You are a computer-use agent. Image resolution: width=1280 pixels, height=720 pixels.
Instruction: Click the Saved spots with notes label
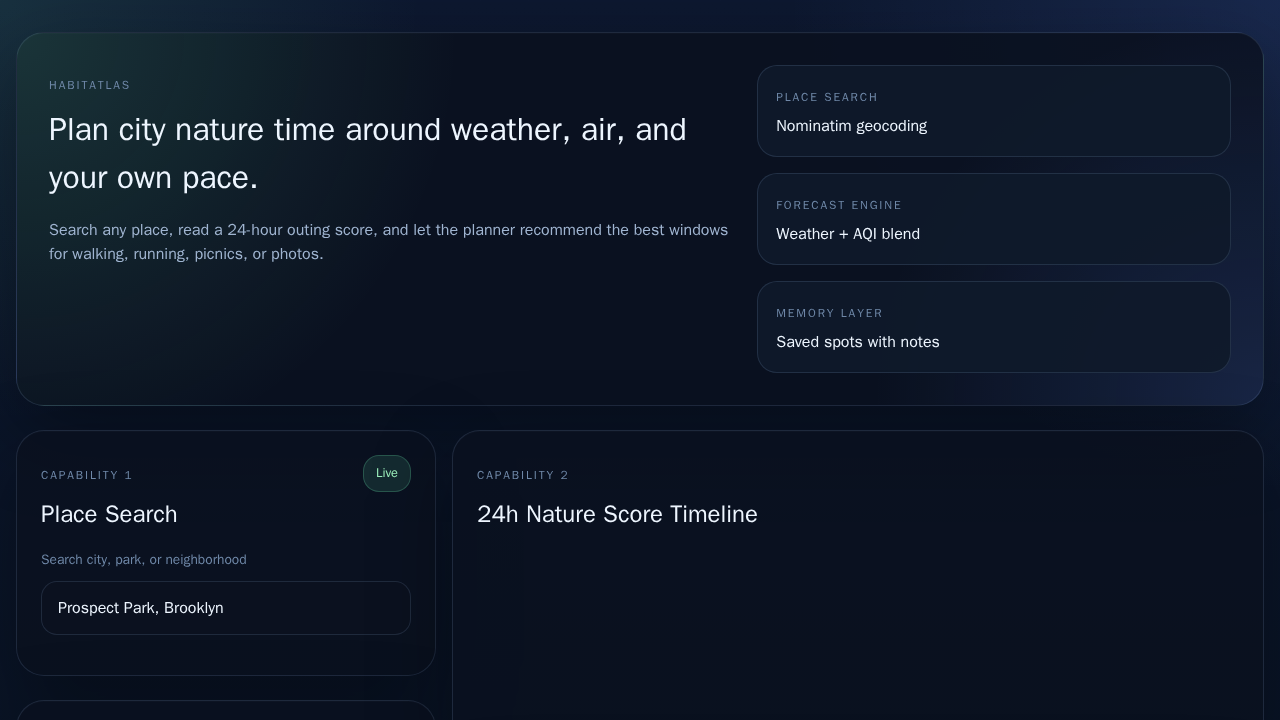858,342
